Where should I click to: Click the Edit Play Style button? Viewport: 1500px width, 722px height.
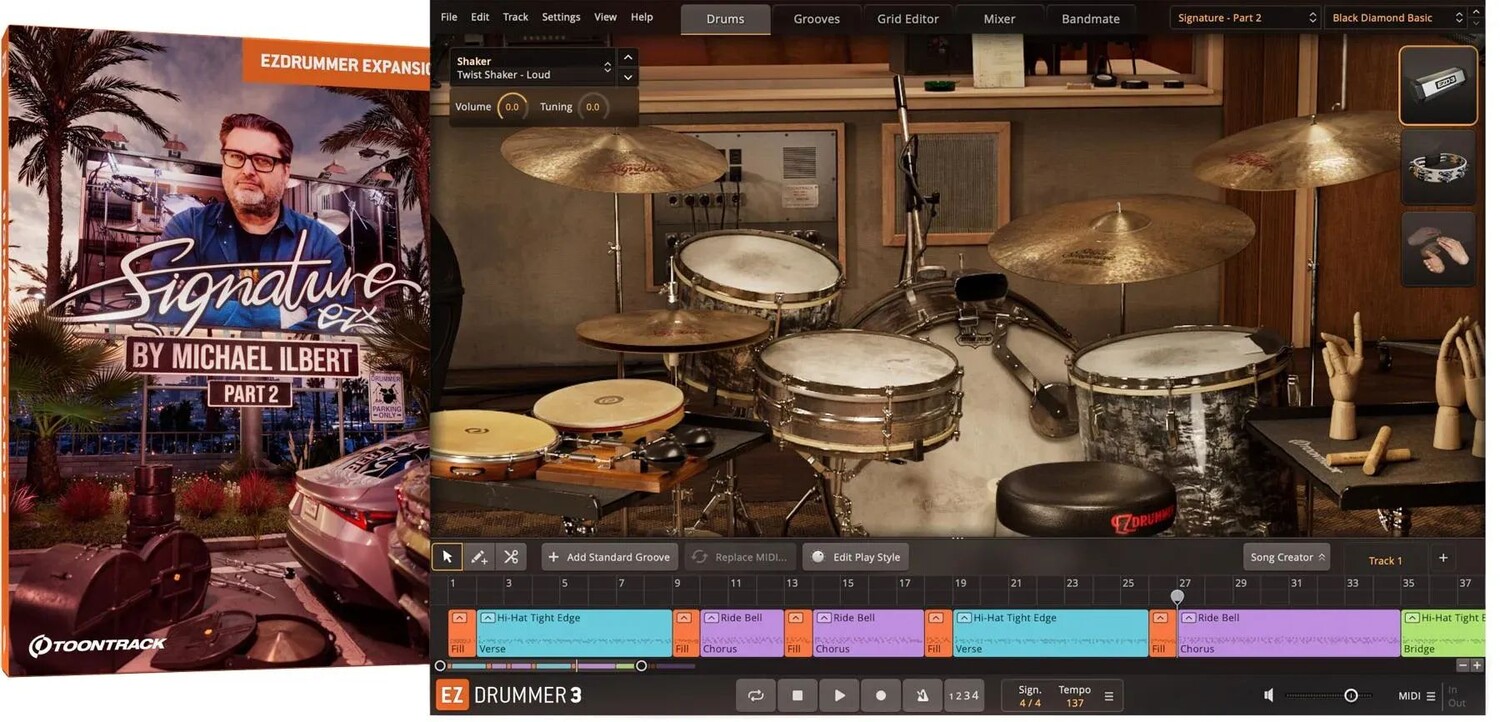[x=856, y=557]
